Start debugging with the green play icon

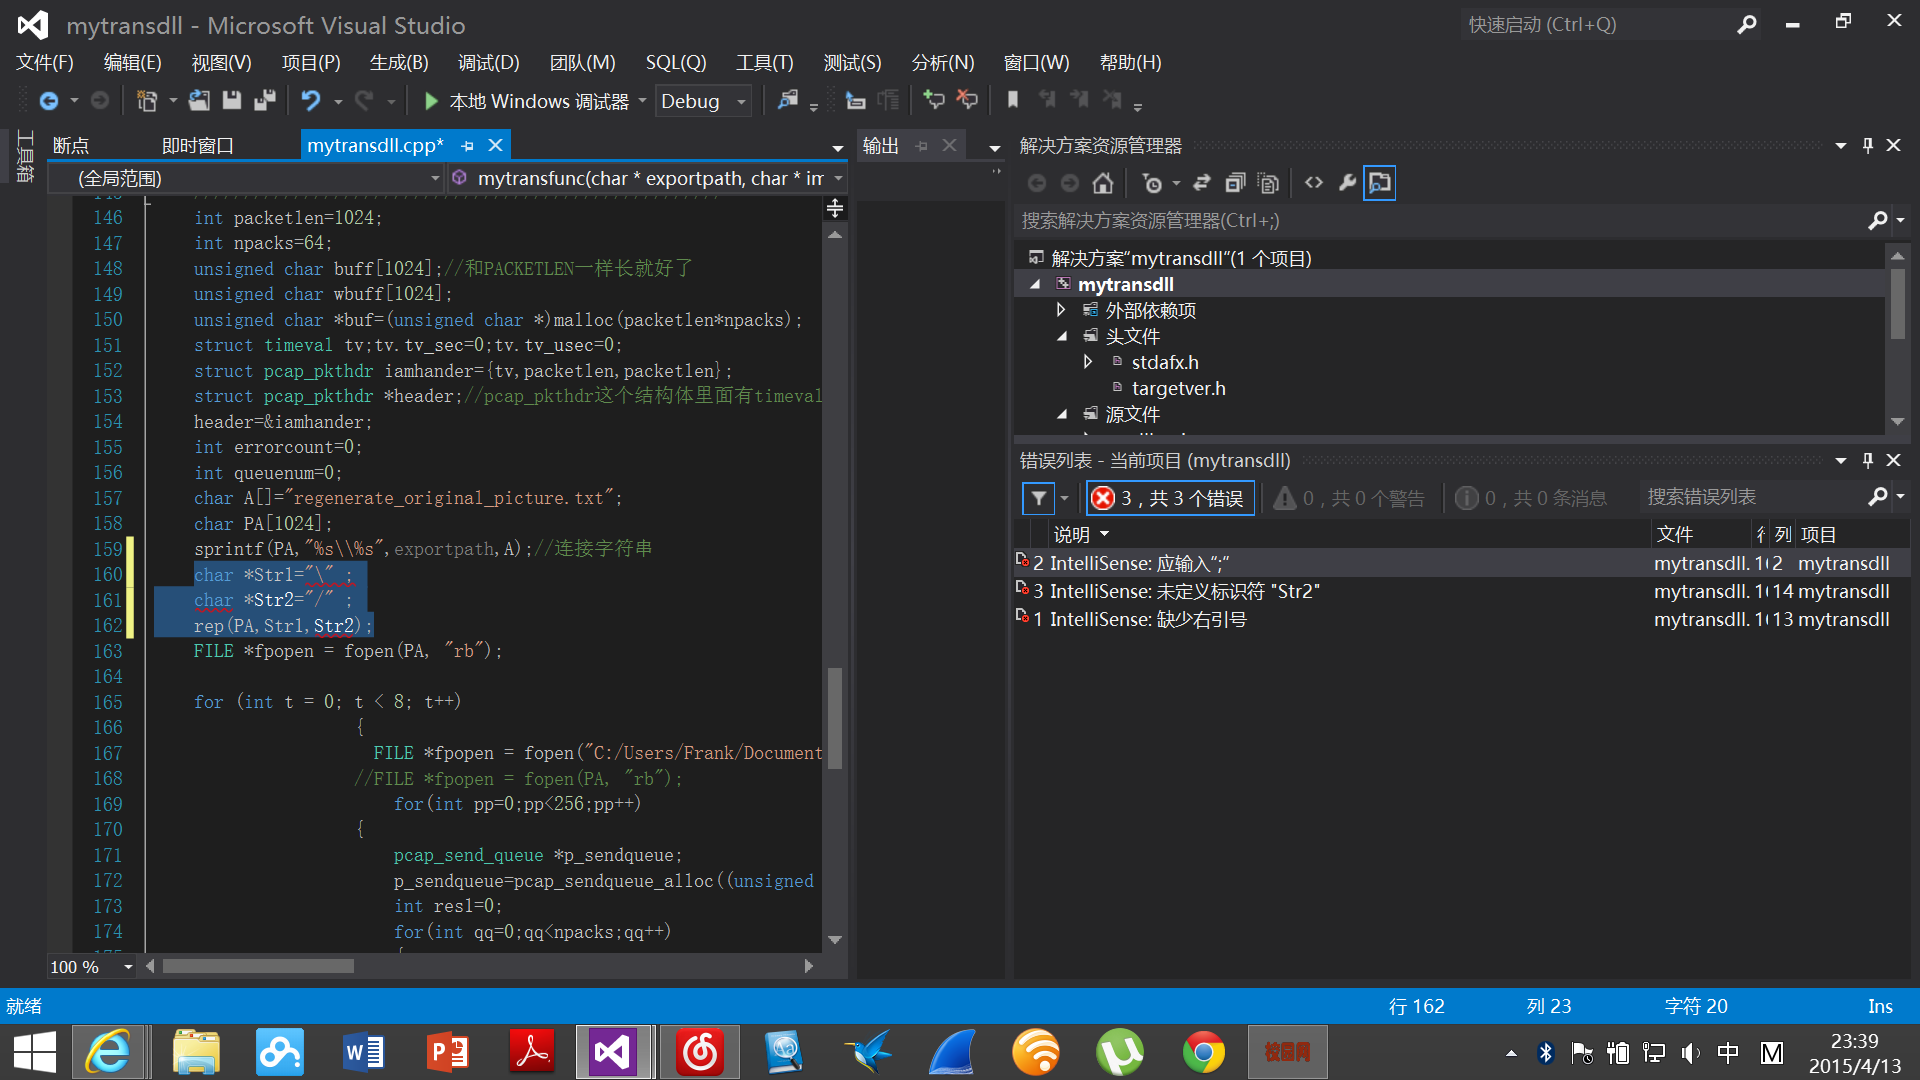(431, 101)
